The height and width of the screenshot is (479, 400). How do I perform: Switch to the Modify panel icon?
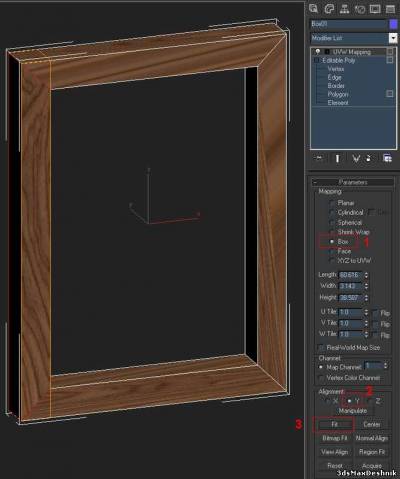pyautogui.click(x=329, y=9)
